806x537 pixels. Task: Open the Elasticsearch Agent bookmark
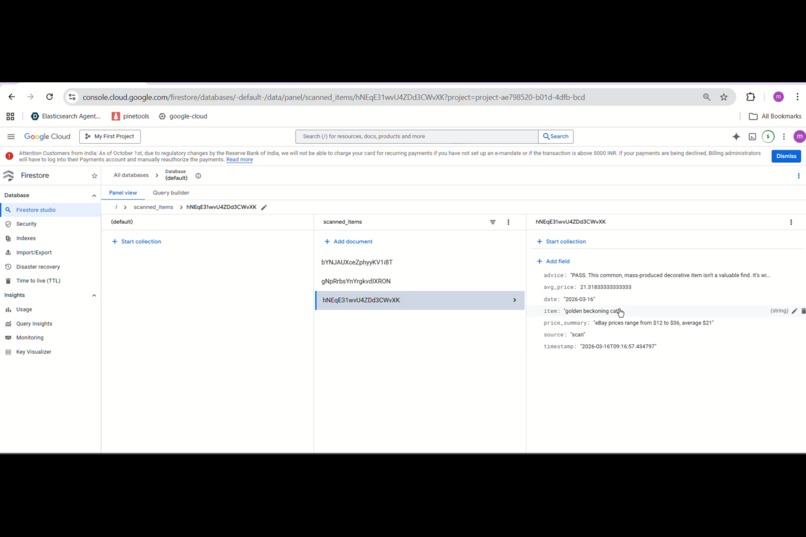pos(66,116)
